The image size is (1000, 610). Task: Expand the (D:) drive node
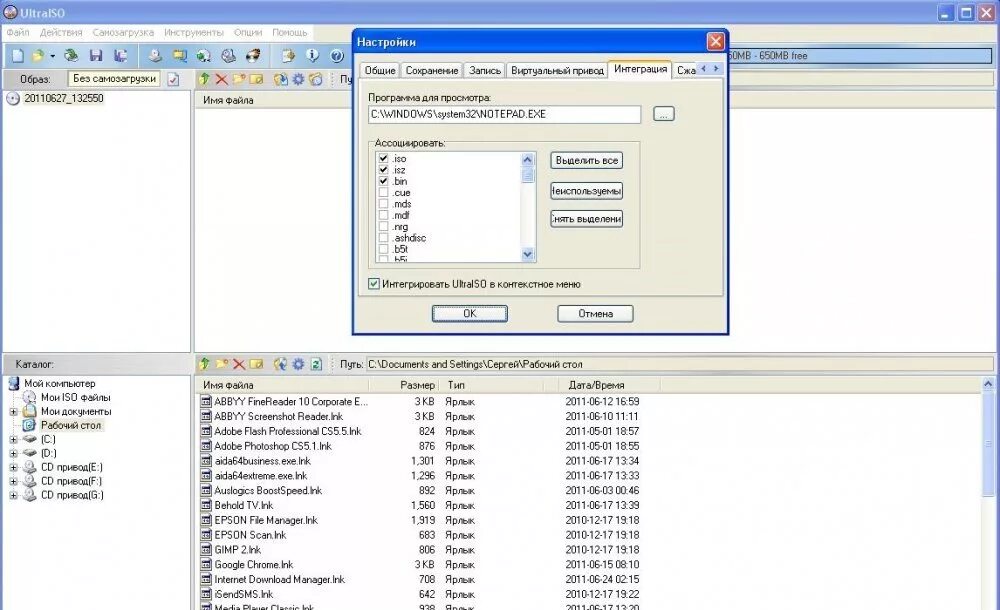click(x=13, y=454)
